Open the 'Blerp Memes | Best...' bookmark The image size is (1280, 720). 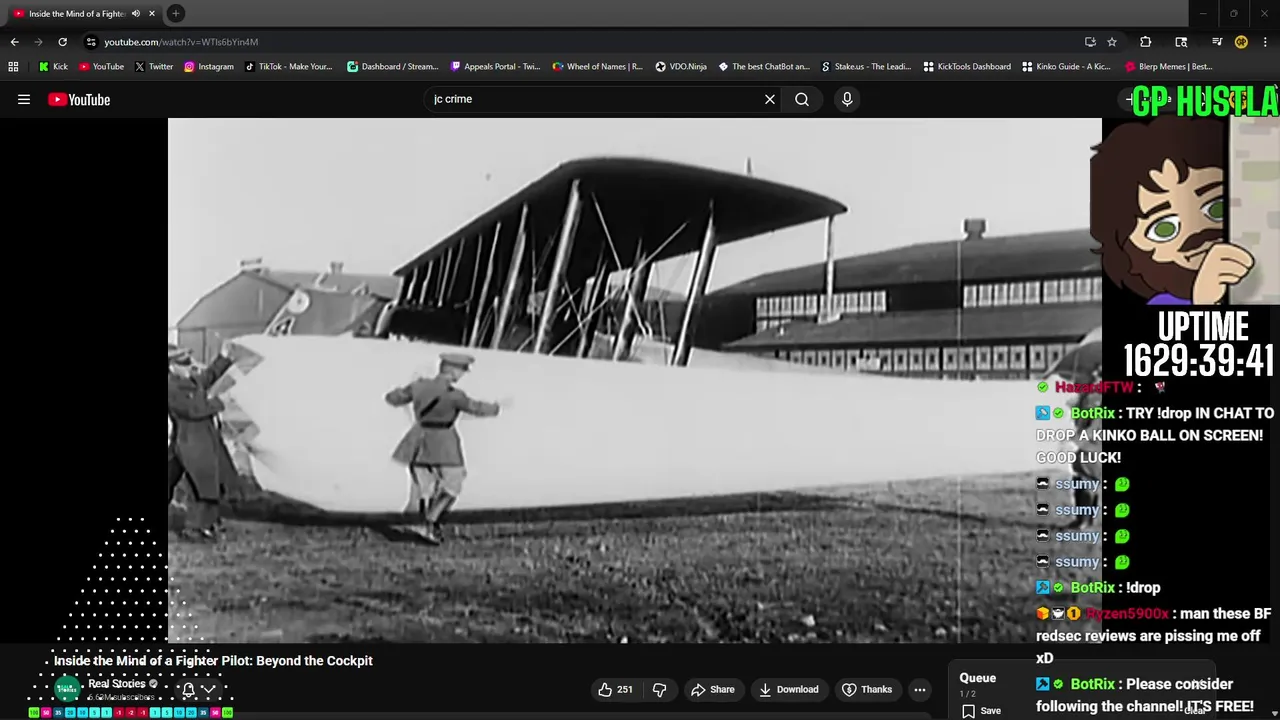click(x=1169, y=67)
